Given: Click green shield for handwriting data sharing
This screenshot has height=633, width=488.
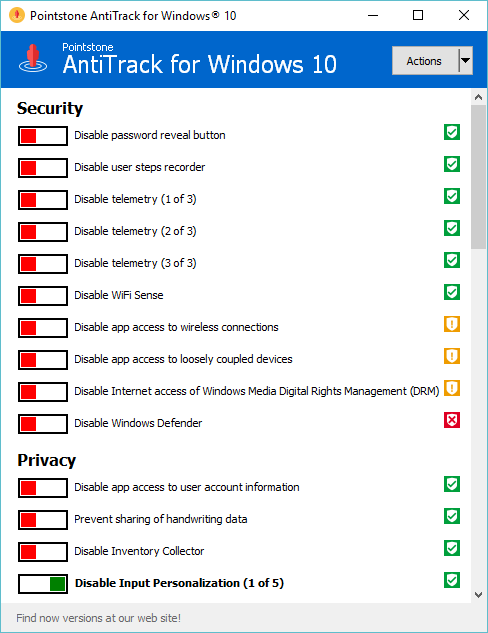Looking at the screenshot, I should pos(452,516).
